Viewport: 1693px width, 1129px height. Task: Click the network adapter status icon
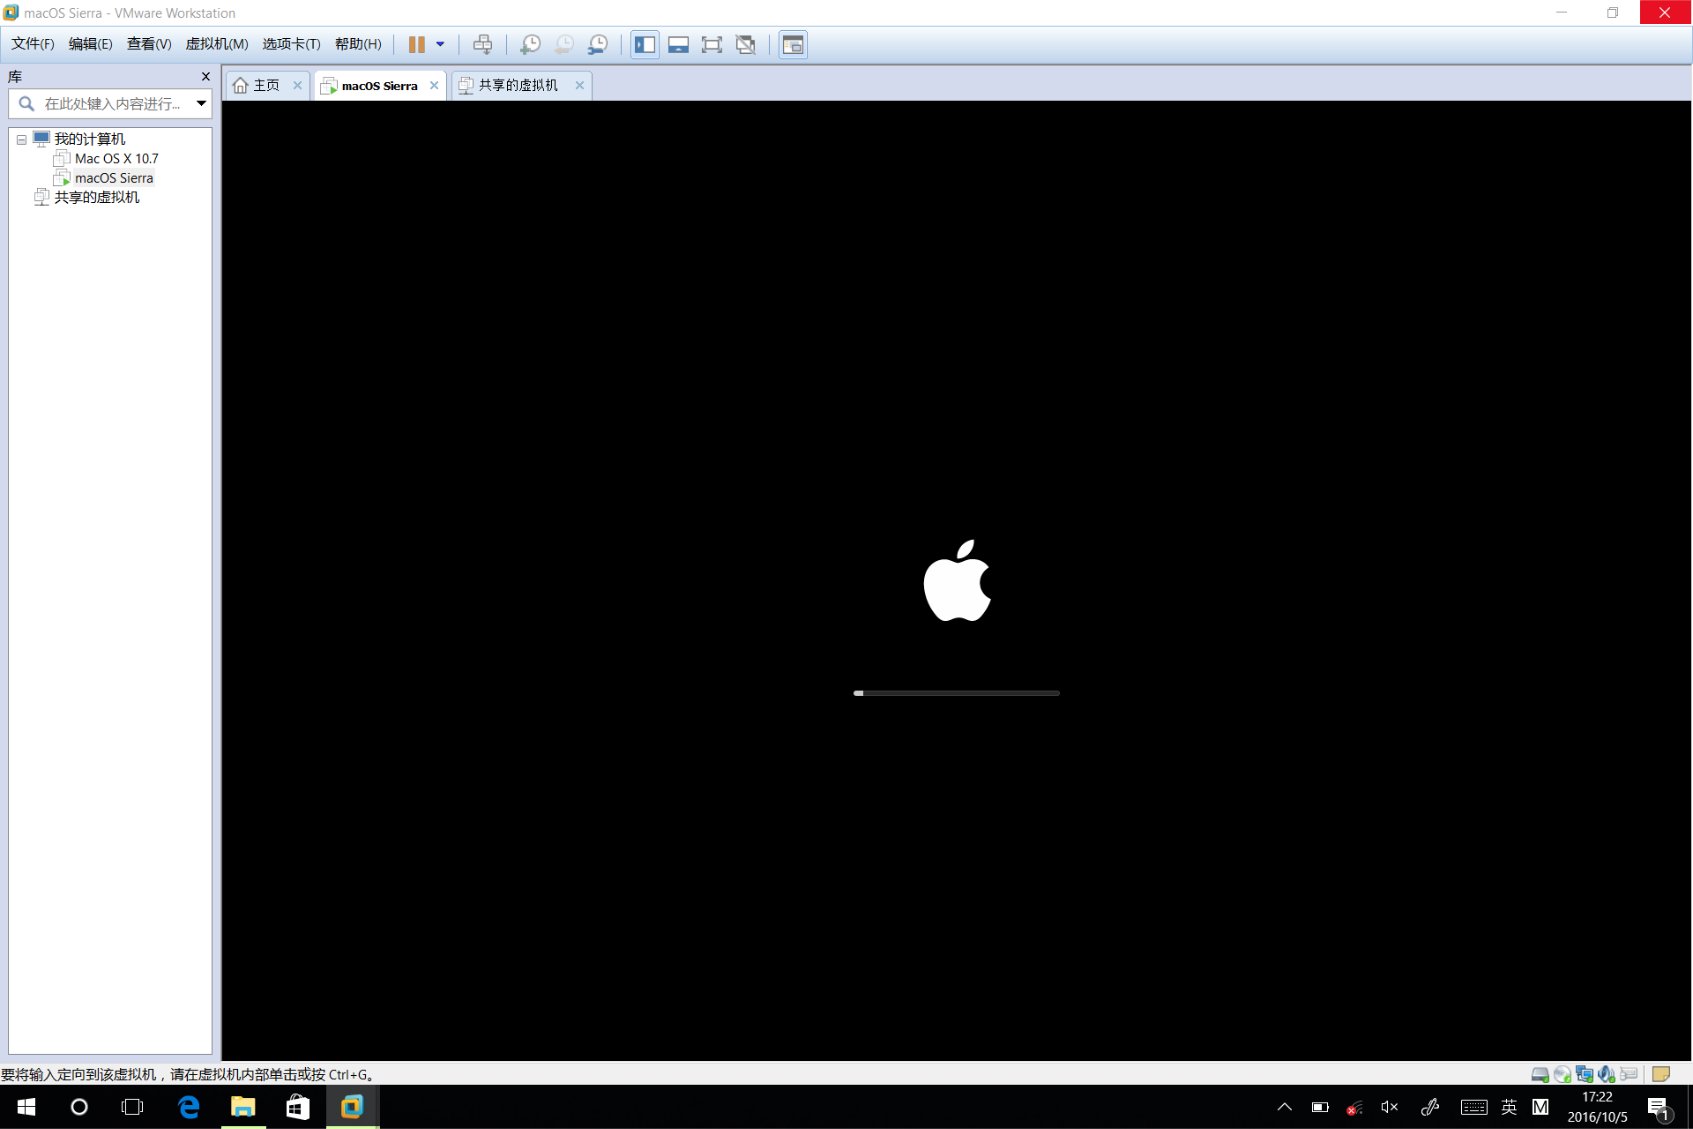point(1584,1074)
